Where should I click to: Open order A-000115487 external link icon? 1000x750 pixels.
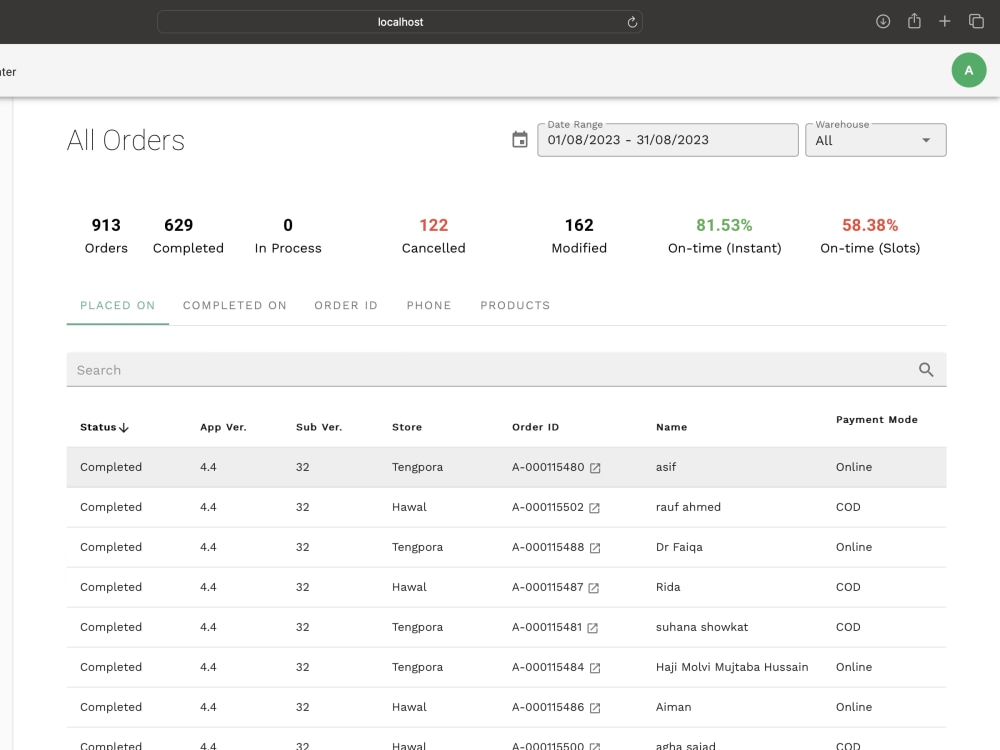click(594, 588)
